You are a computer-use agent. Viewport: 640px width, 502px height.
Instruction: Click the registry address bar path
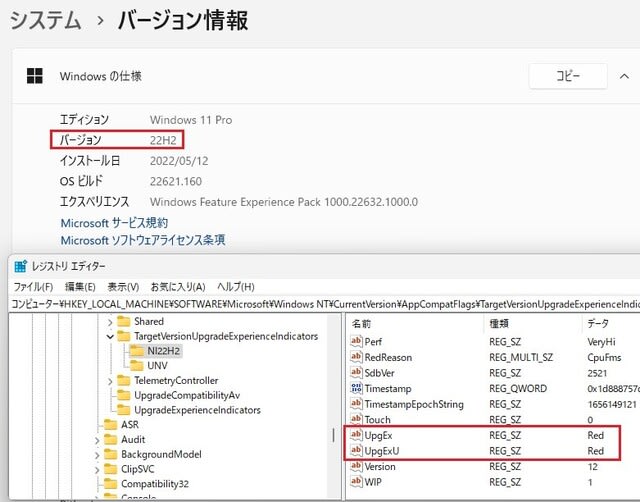[324, 304]
